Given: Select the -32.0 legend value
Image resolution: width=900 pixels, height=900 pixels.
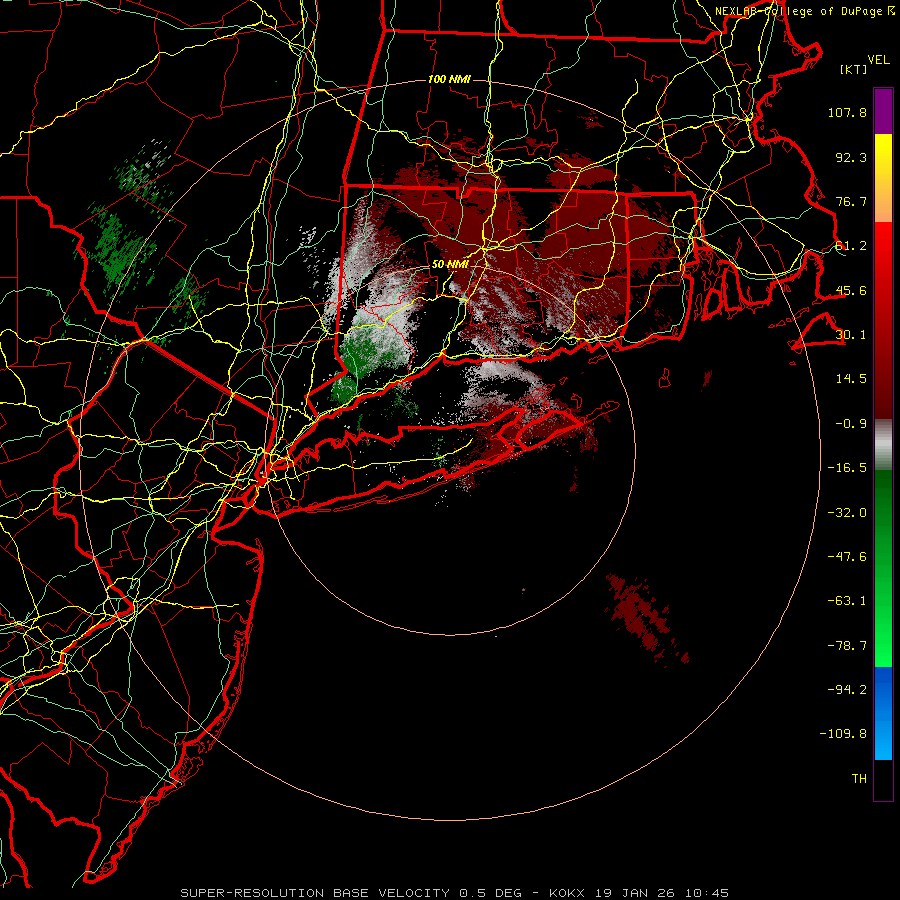Looking at the screenshot, I should 847,513.
